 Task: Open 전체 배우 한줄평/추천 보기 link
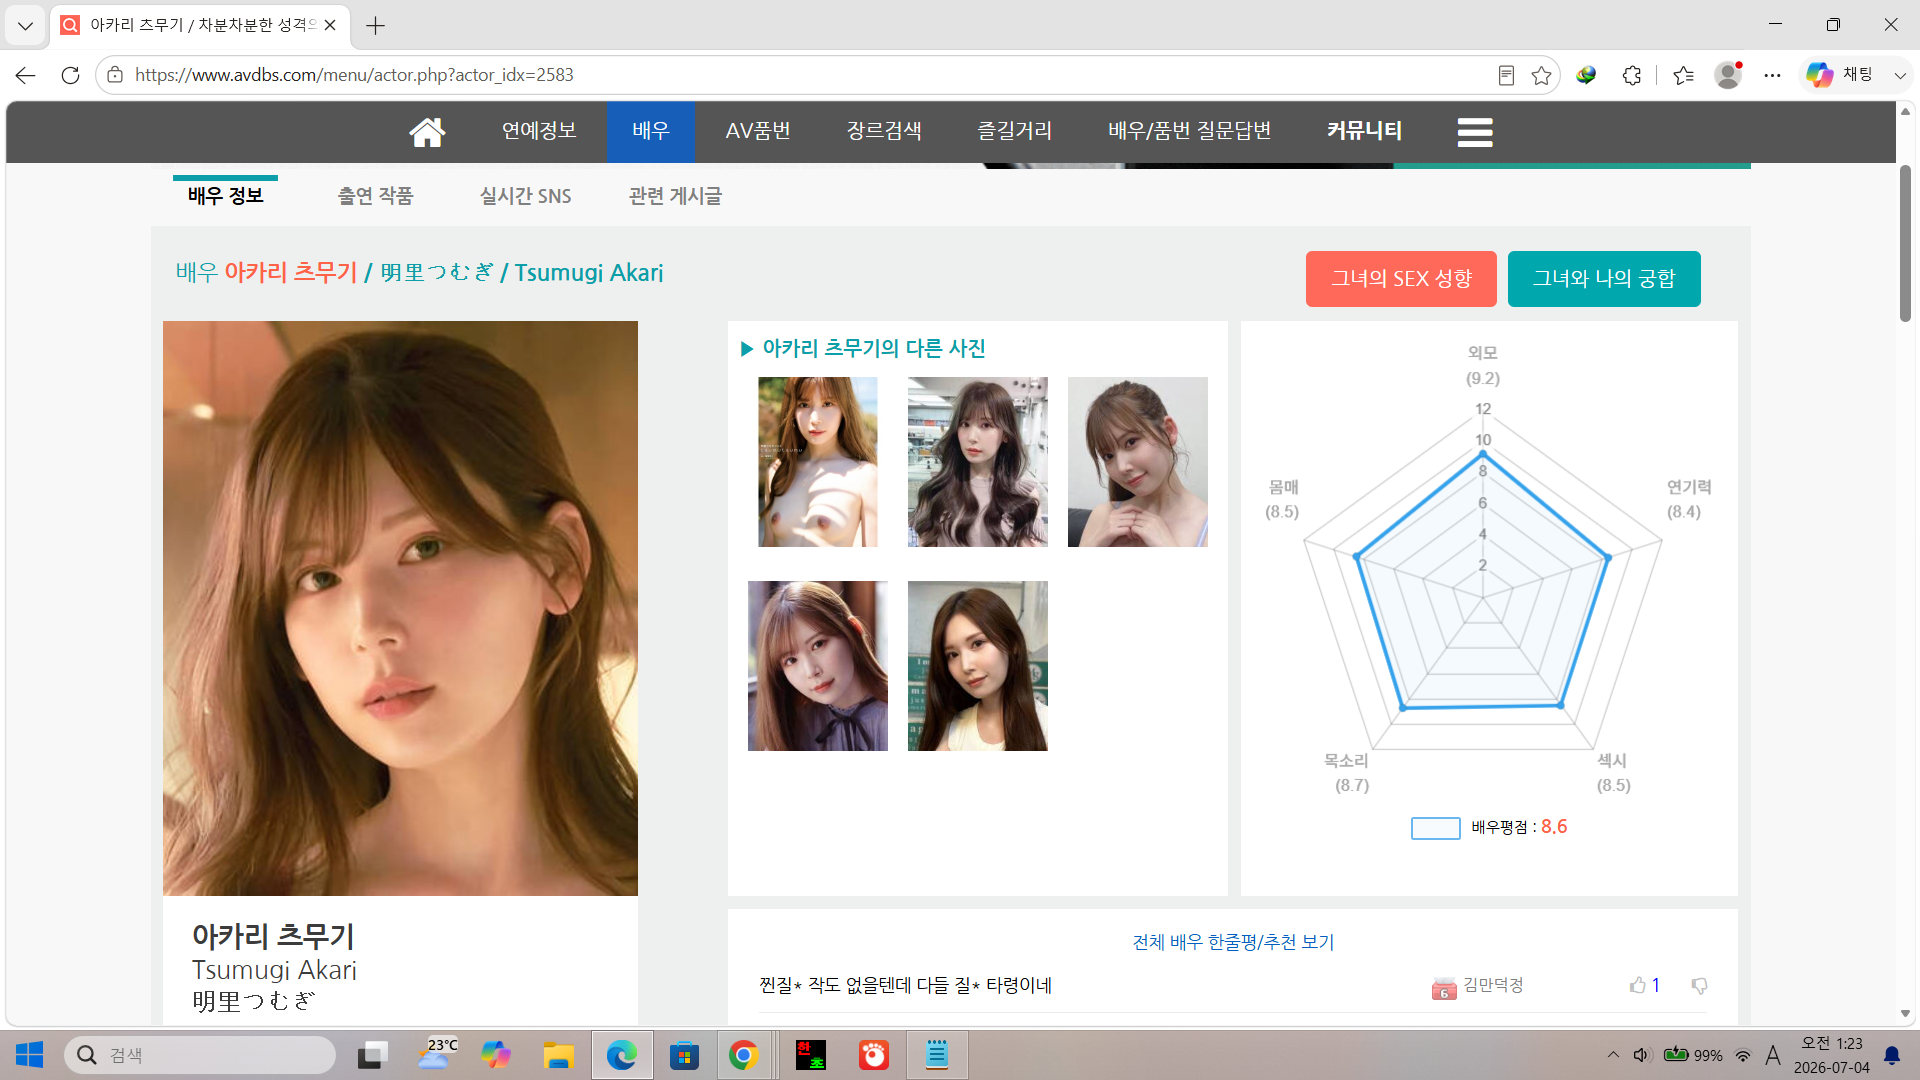(x=1233, y=942)
